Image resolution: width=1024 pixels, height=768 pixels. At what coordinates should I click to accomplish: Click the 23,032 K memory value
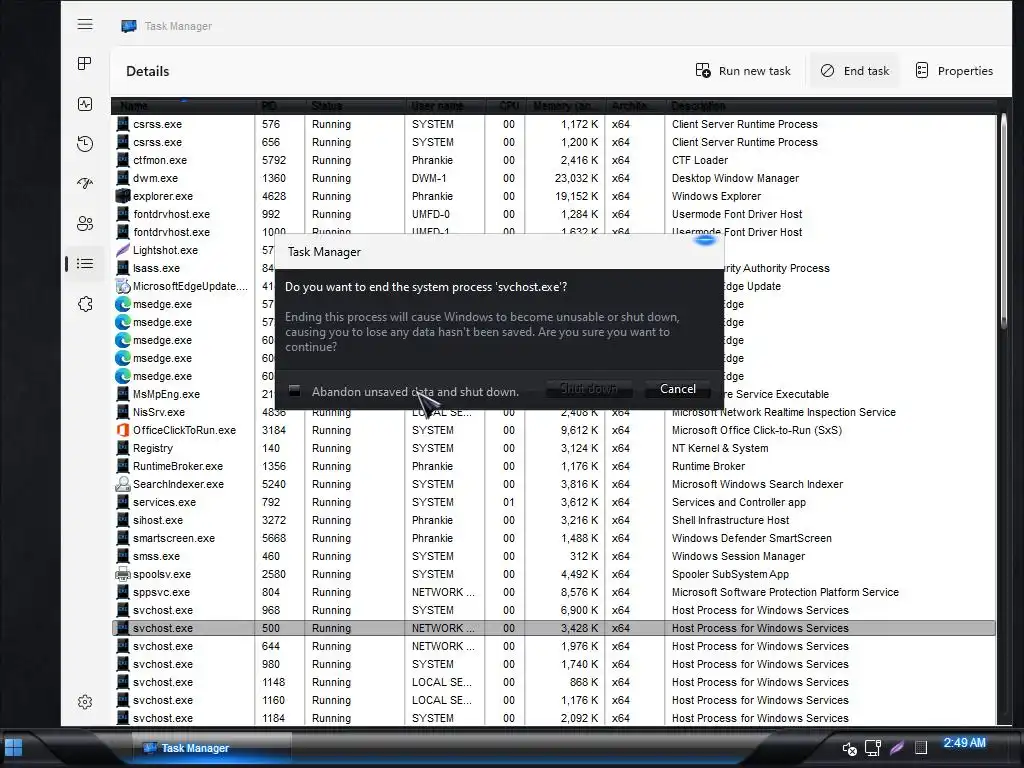click(x=576, y=178)
